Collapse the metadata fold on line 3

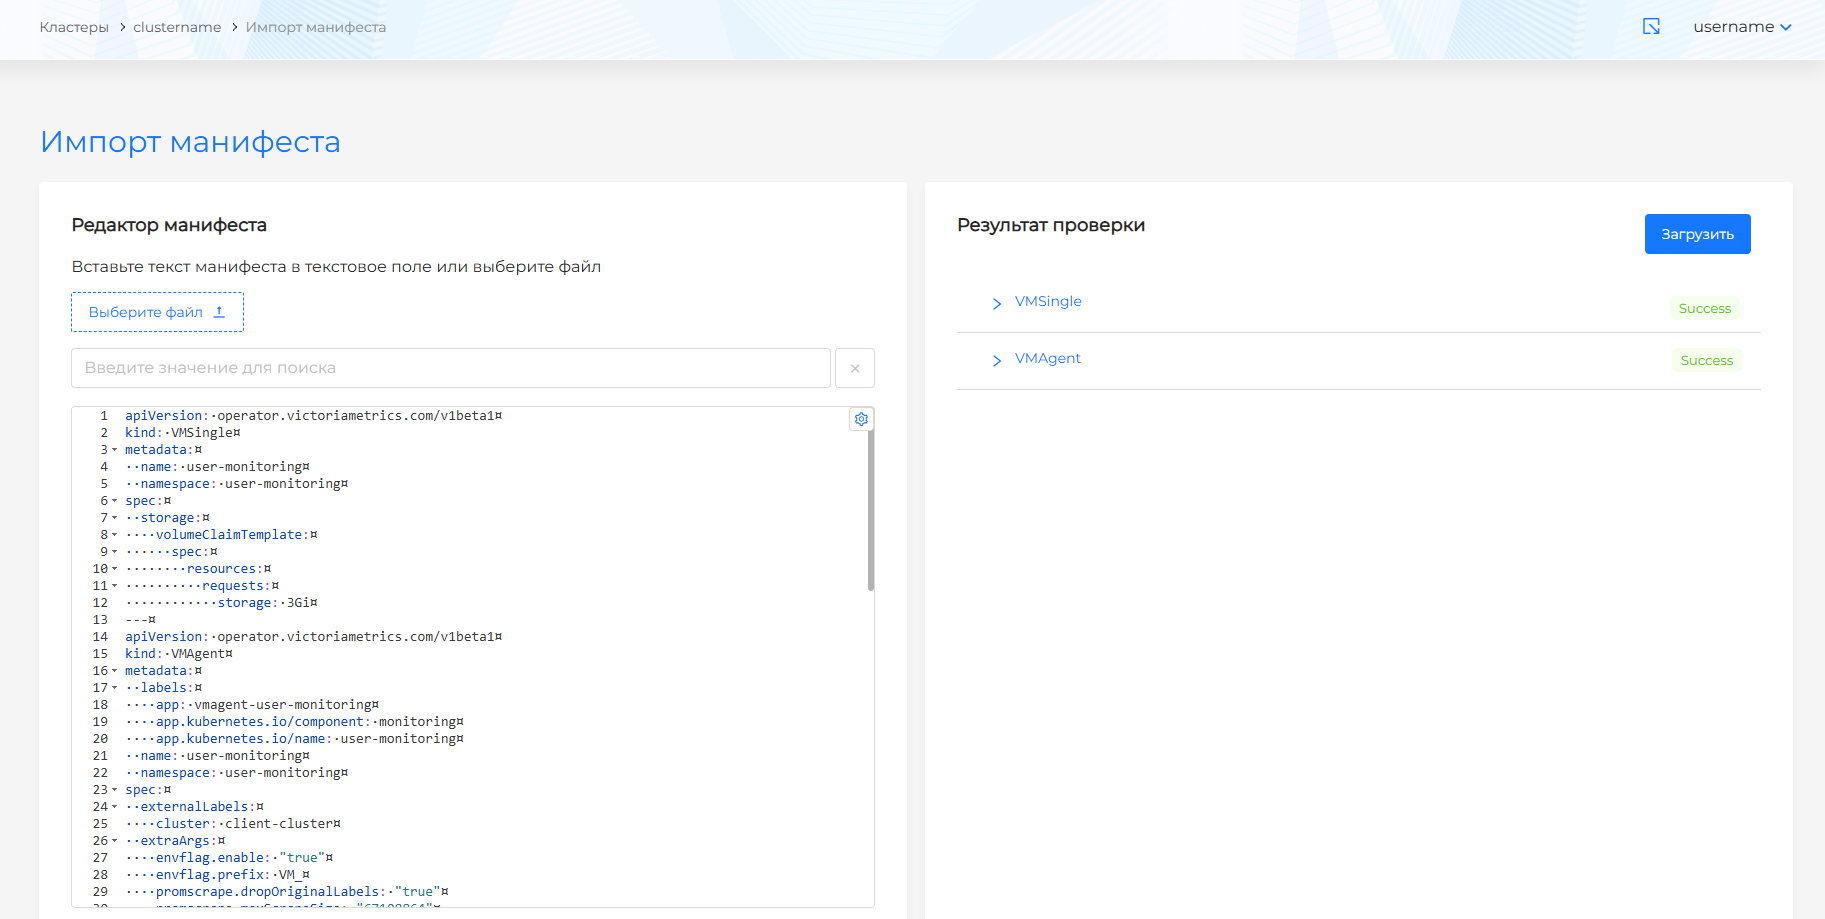[114, 450]
